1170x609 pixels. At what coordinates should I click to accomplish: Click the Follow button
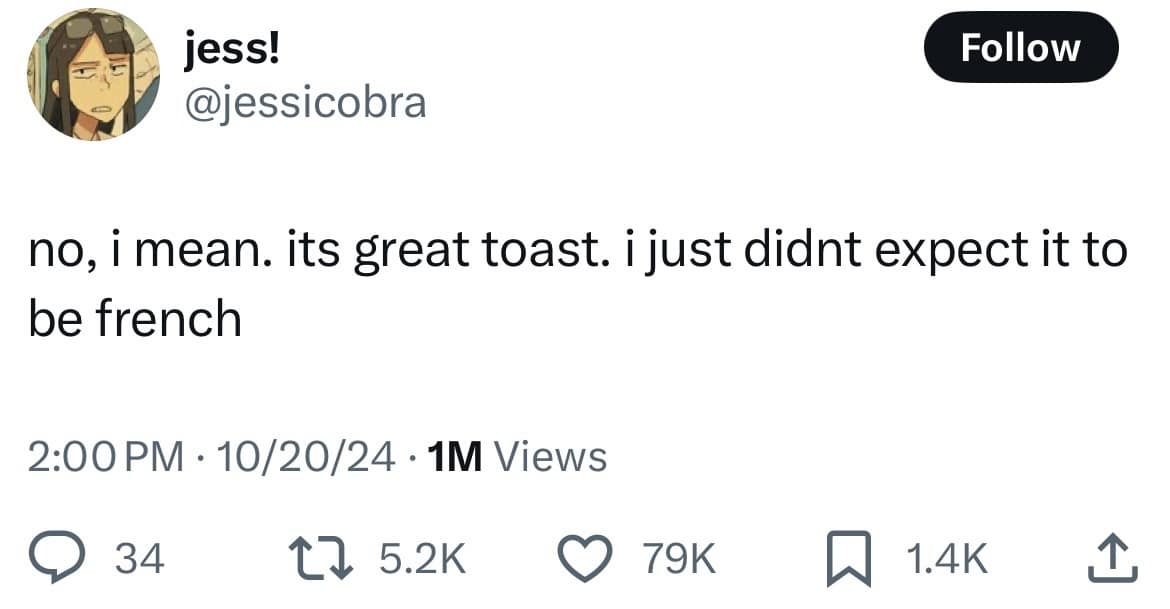[1020, 47]
